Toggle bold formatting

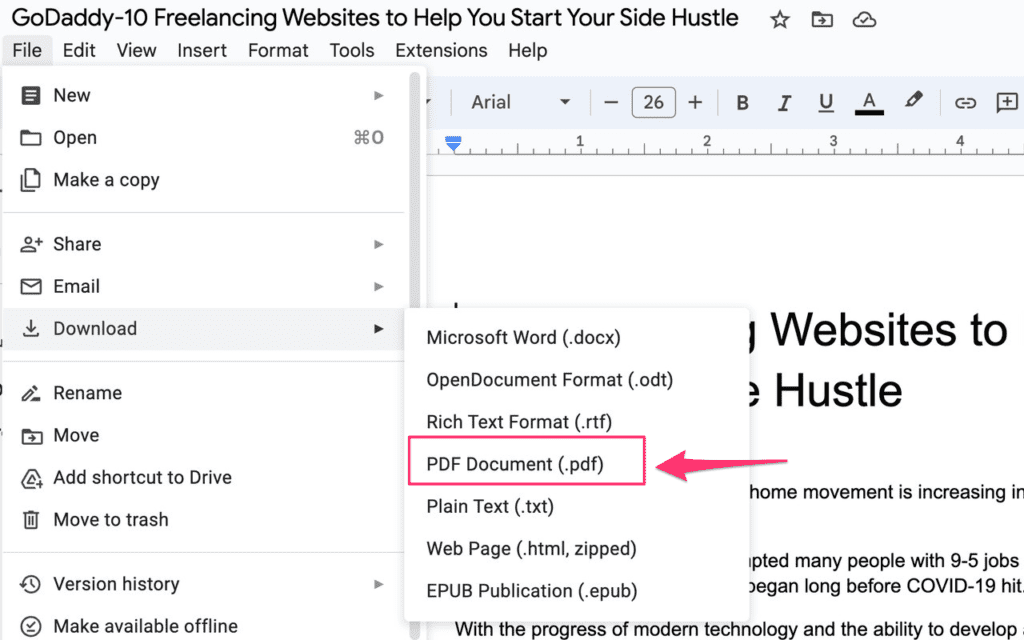click(x=742, y=103)
